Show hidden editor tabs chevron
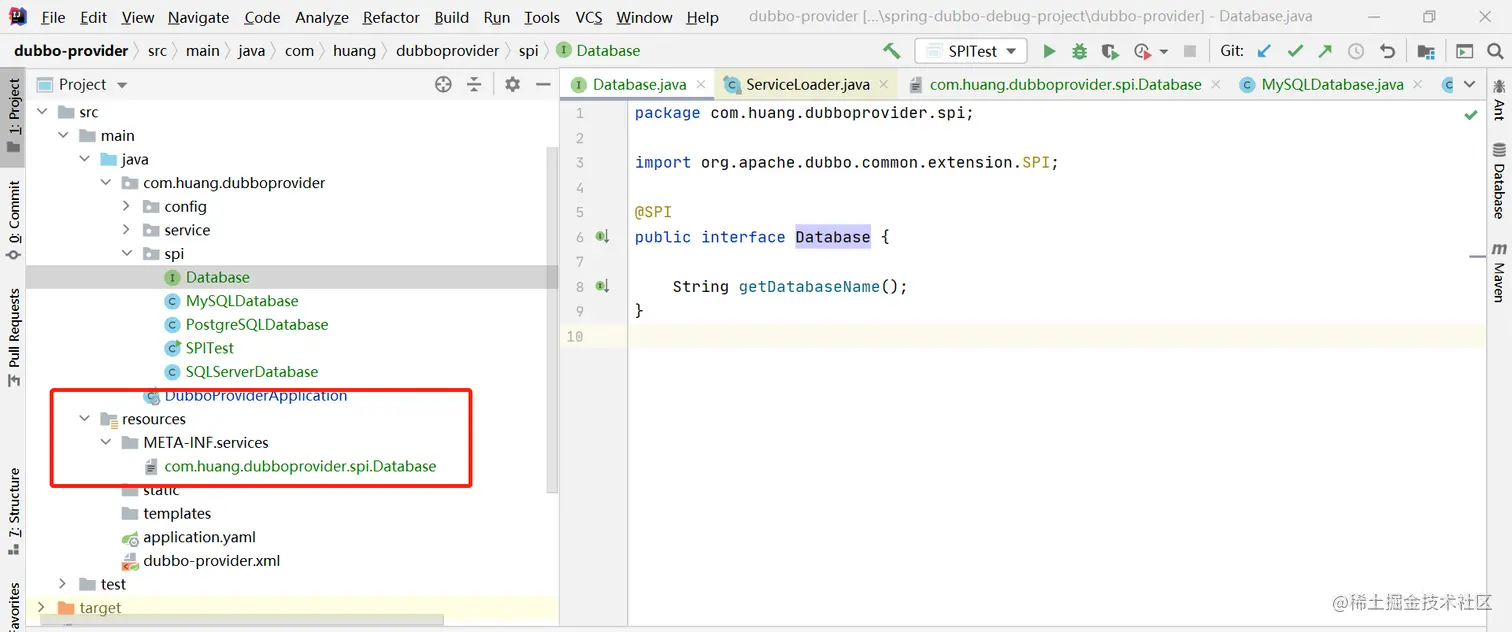1512x632 pixels. coord(1469,85)
